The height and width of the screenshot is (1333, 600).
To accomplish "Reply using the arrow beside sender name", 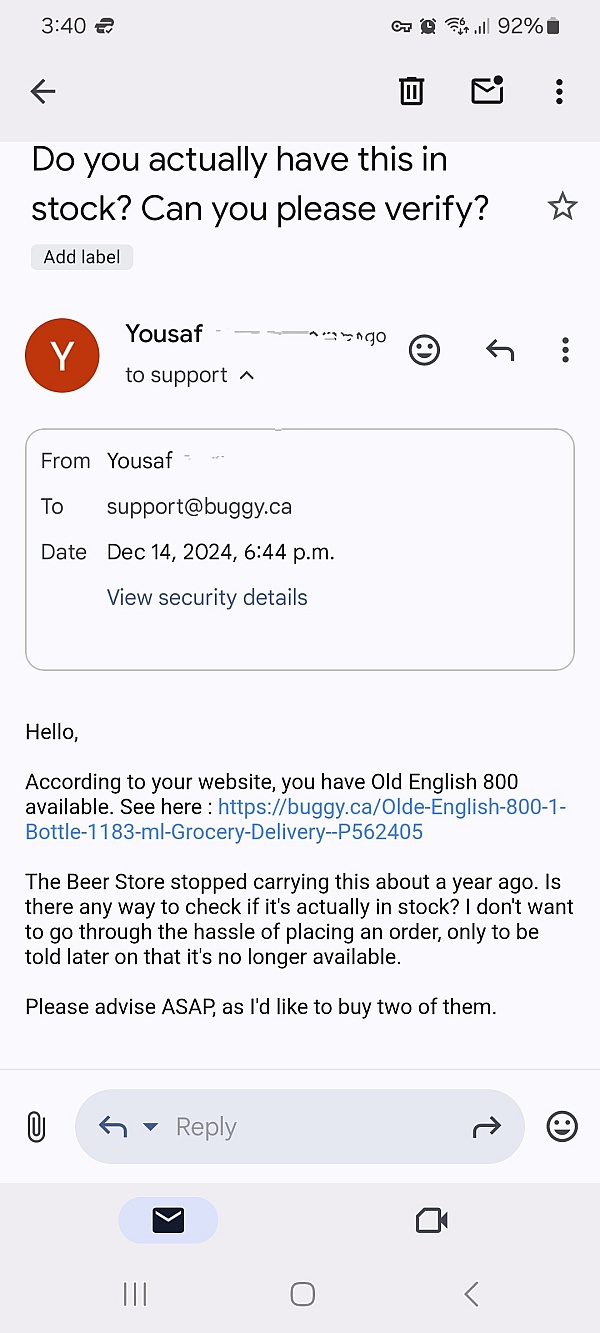I will [x=499, y=350].
